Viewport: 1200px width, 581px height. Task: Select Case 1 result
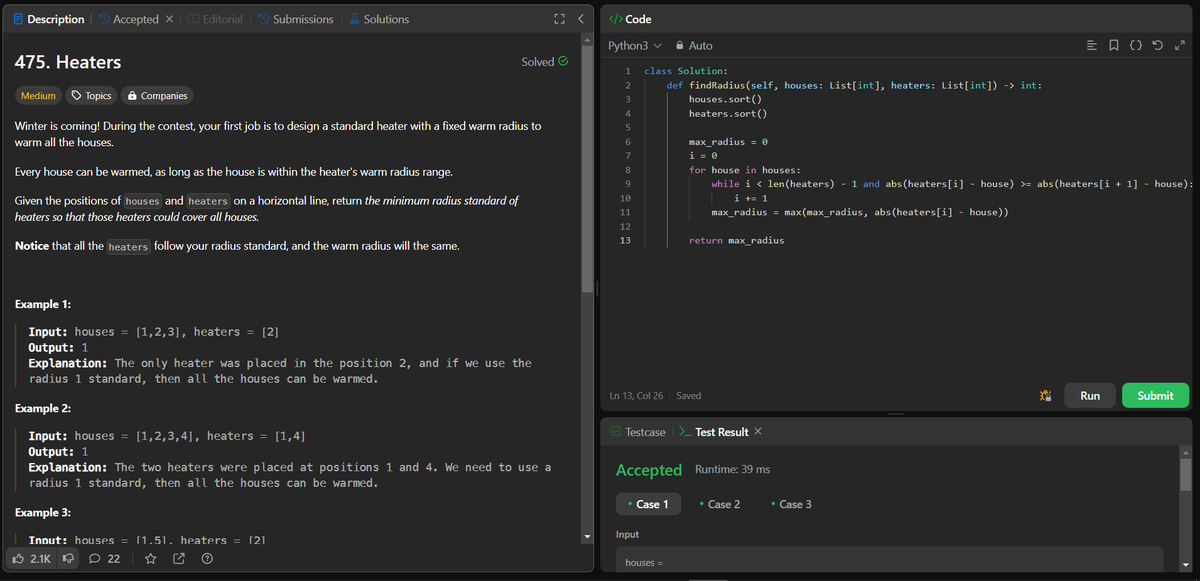point(647,504)
